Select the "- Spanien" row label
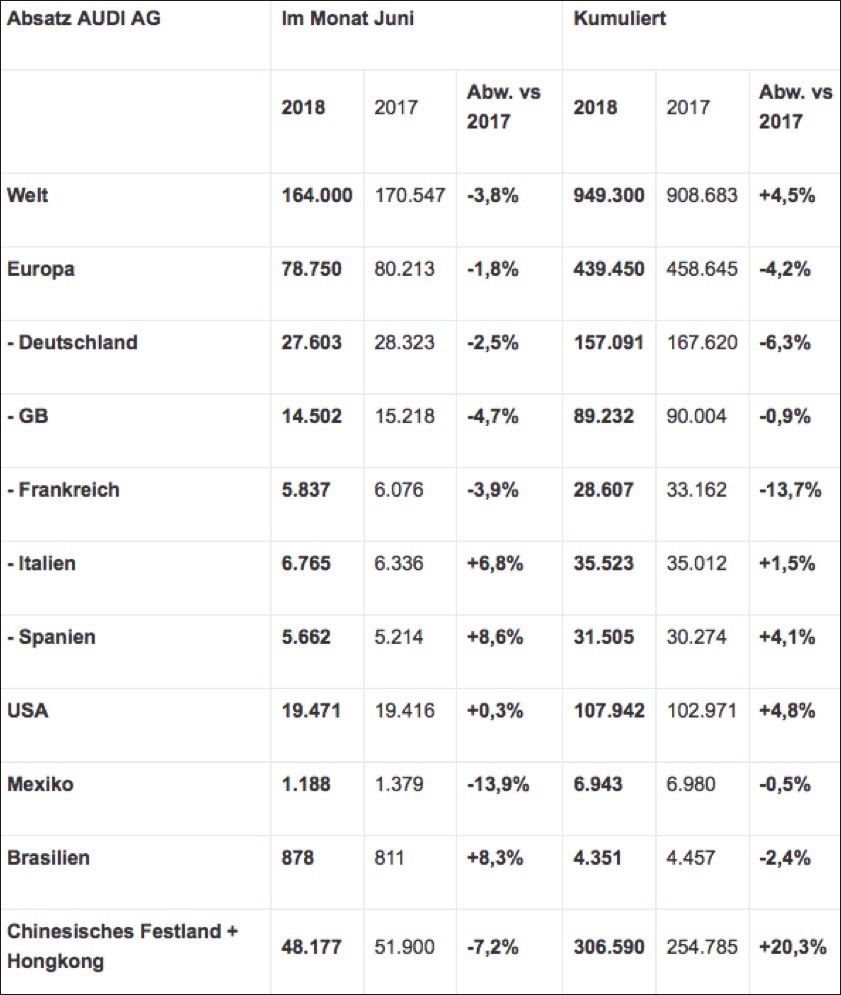Screen dimensions: 841x995 [x=51, y=637]
